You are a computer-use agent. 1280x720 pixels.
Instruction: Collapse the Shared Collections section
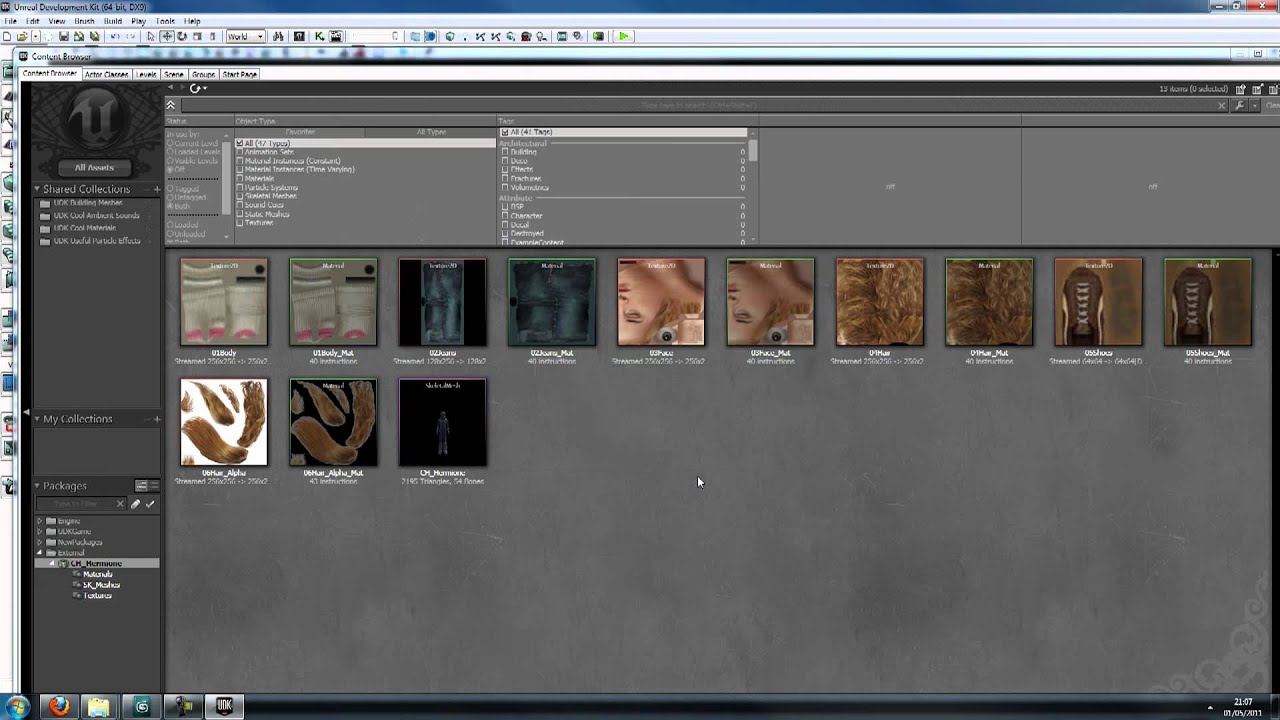coord(37,189)
